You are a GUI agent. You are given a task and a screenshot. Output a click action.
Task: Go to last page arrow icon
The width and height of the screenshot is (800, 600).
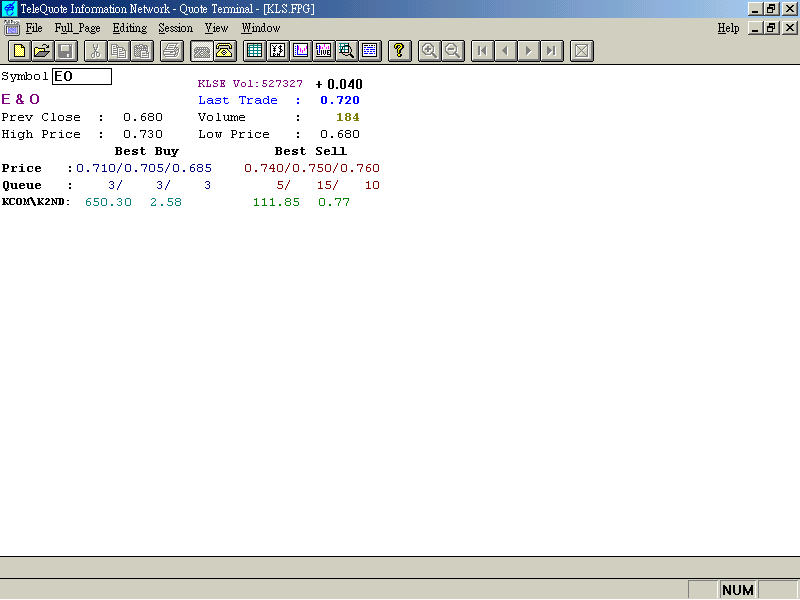[x=552, y=51]
